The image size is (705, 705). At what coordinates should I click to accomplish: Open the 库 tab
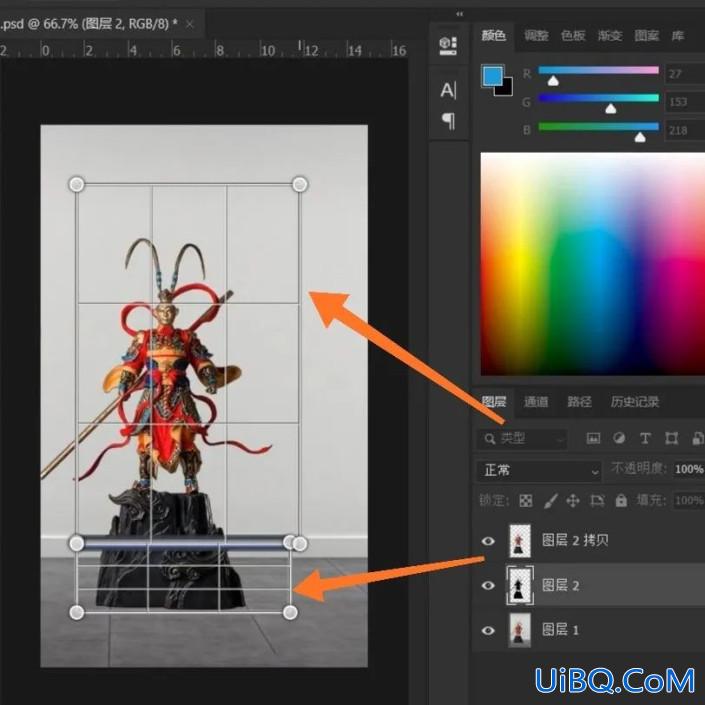[x=678, y=36]
